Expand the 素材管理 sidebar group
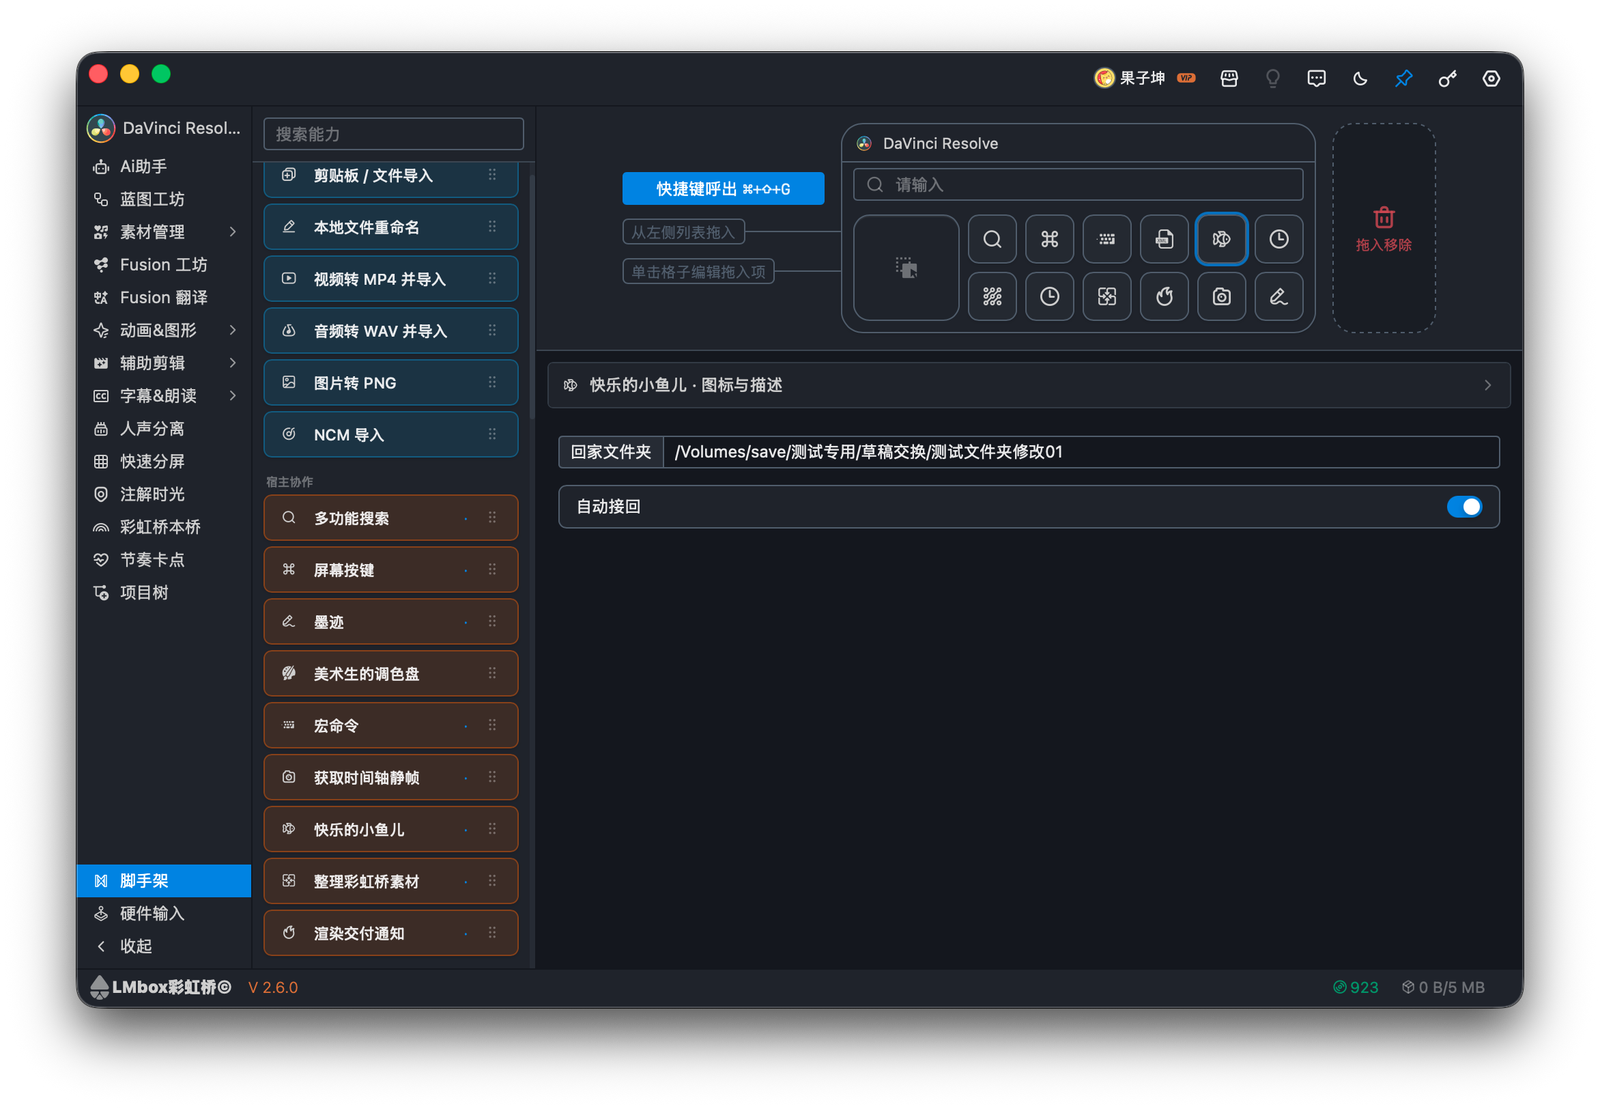The height and width of the screenshot is (1109, 1600). click(x=232, y=232)
